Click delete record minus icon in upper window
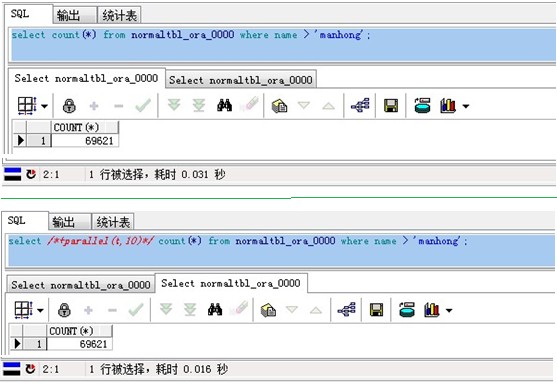 tap(119, 106)
